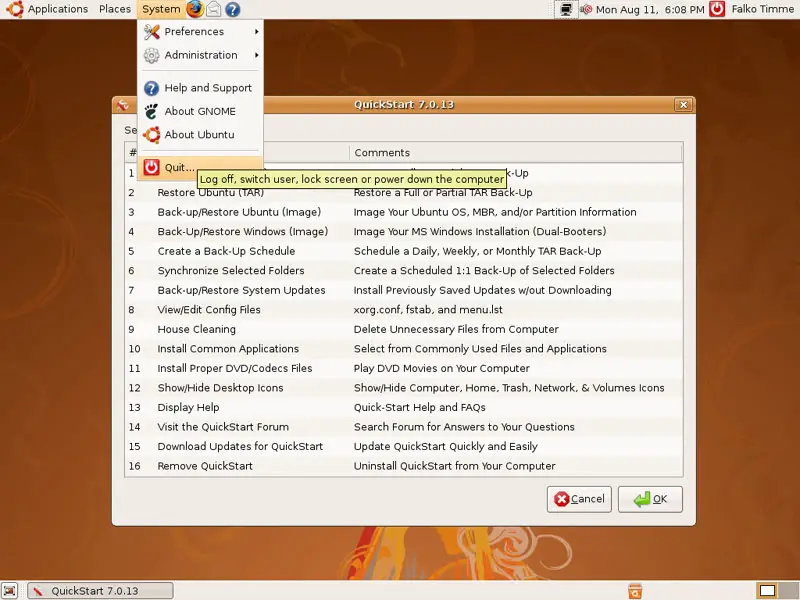Open the mail envelope launcher icon
The height and width of the screenshot is (600, 800).
point(214,9)
